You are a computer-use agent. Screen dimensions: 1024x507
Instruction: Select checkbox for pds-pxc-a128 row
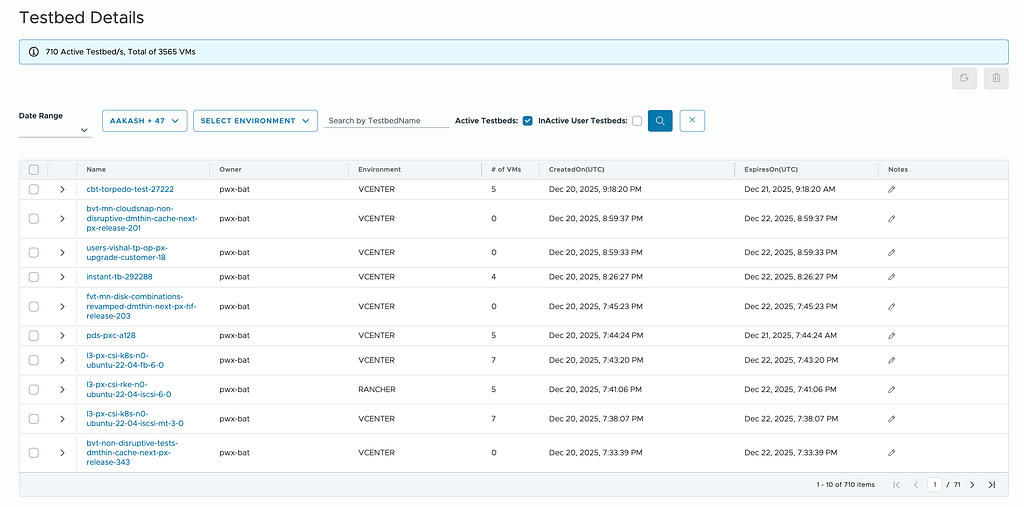(34, 336)
